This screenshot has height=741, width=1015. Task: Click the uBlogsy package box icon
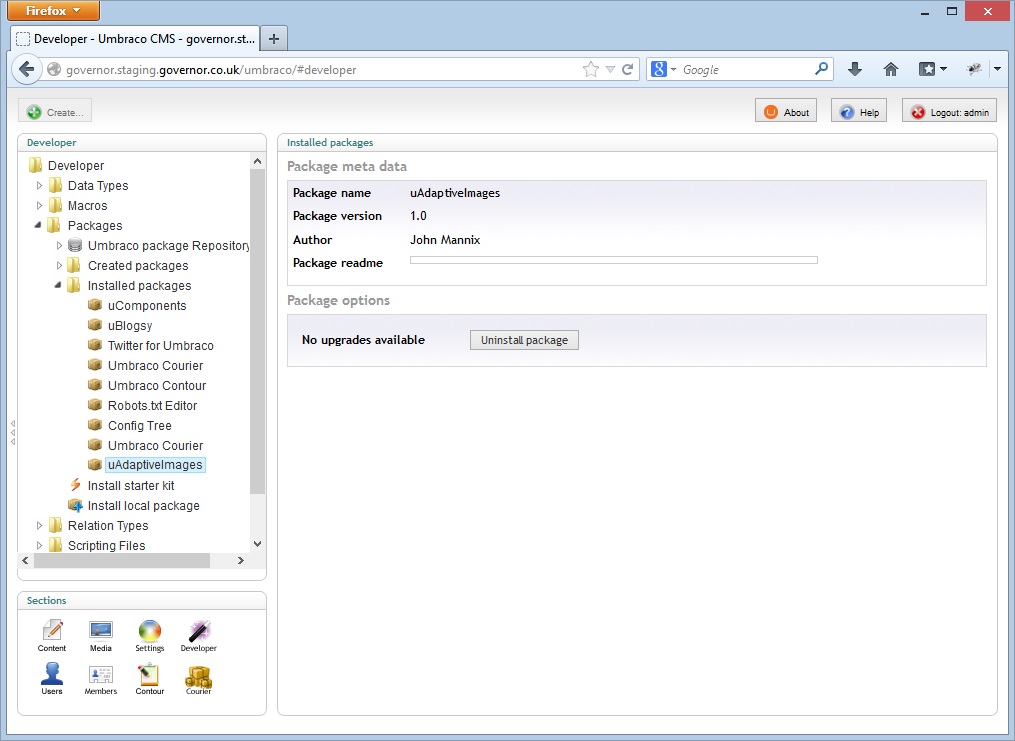95,325
